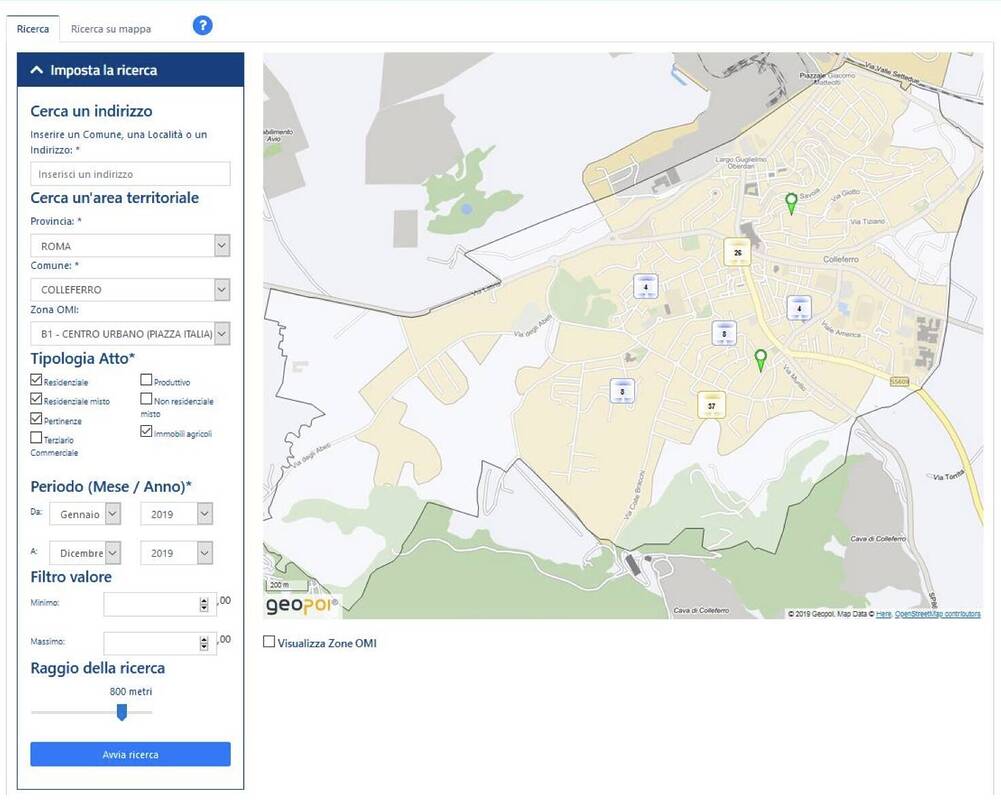Viewport: 1001px width, 800px height.
Task: Open the Provincia dropdown showing ROMA
Action: point(130,246)
